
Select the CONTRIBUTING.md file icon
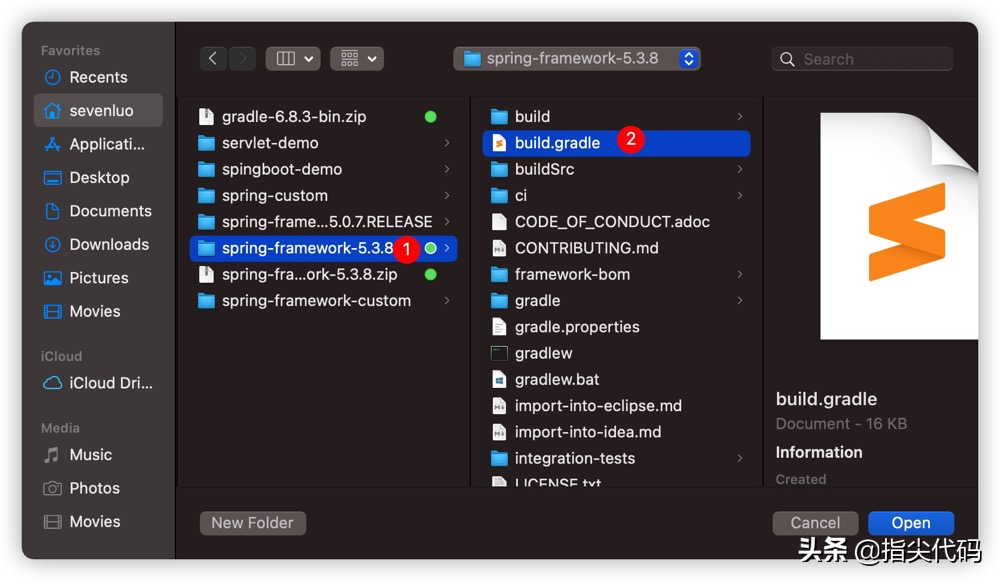[x=499, y=248]
